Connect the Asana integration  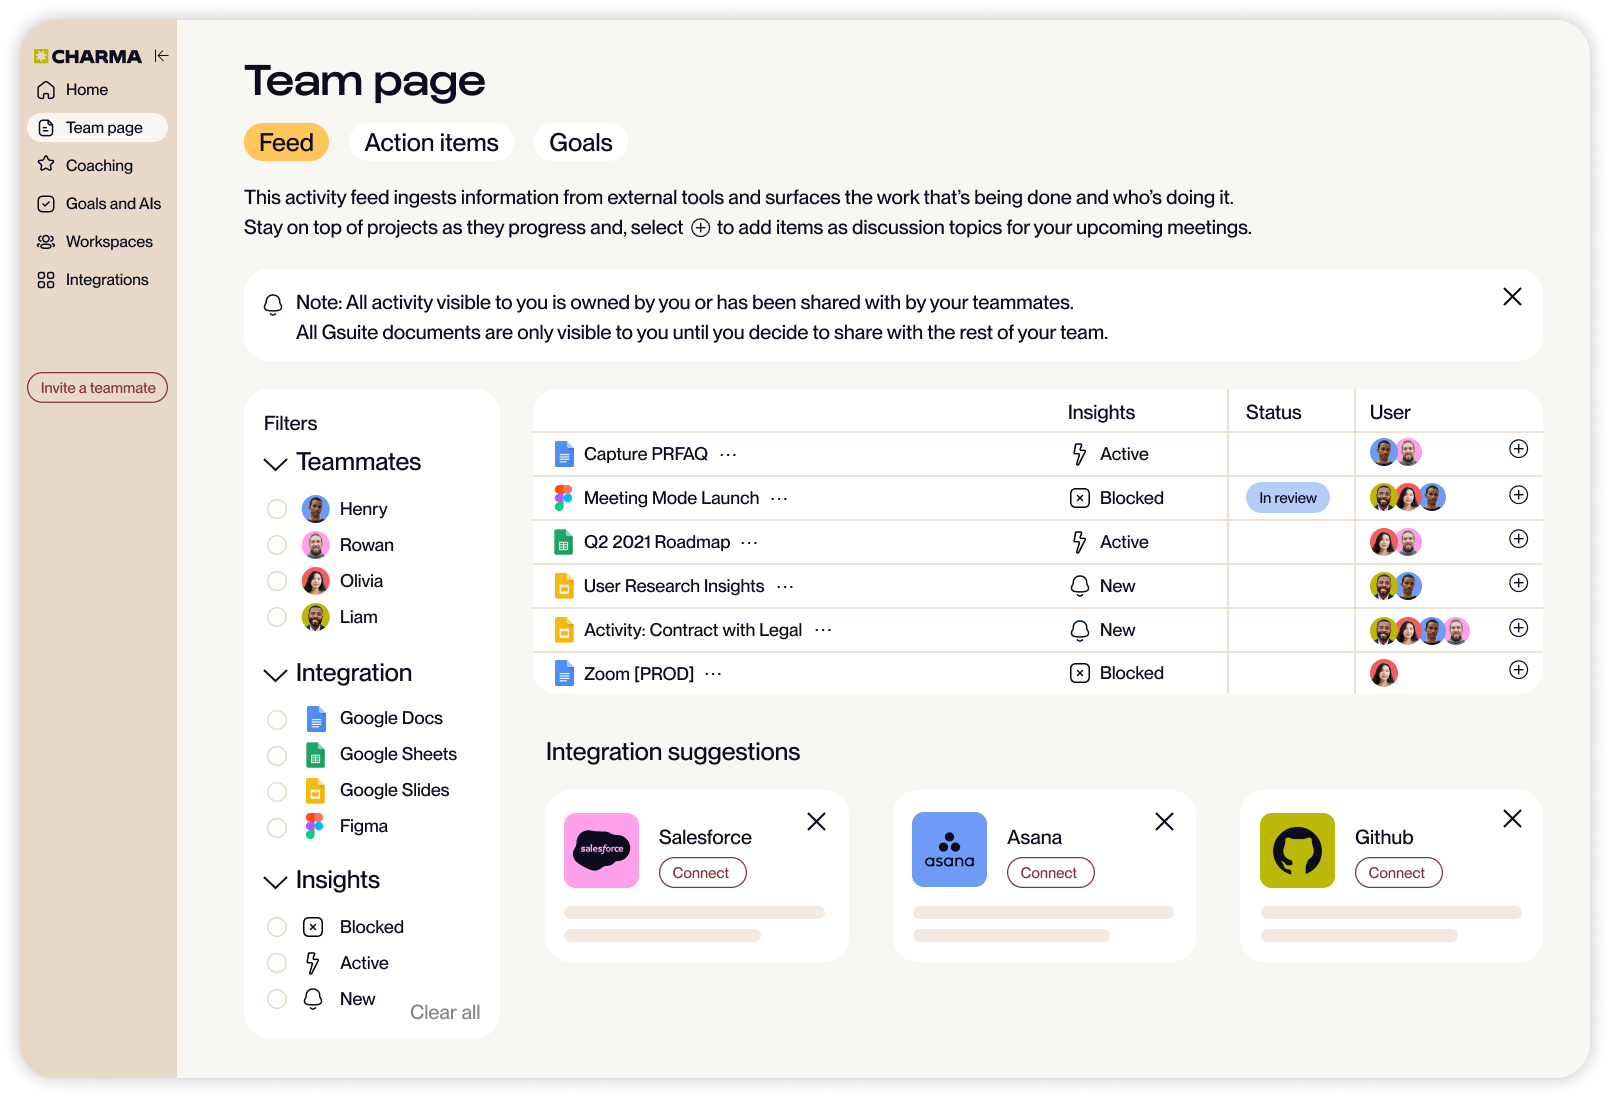(x=1050, y=873)
